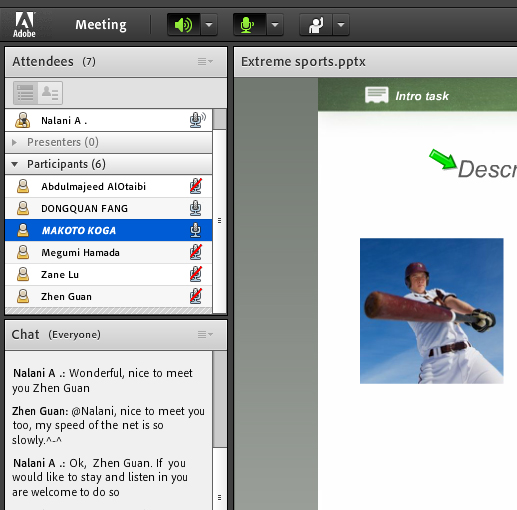Click Zane Lu's muted microphone icon
The height and width of the screenshot is (510, 517).
196,274
